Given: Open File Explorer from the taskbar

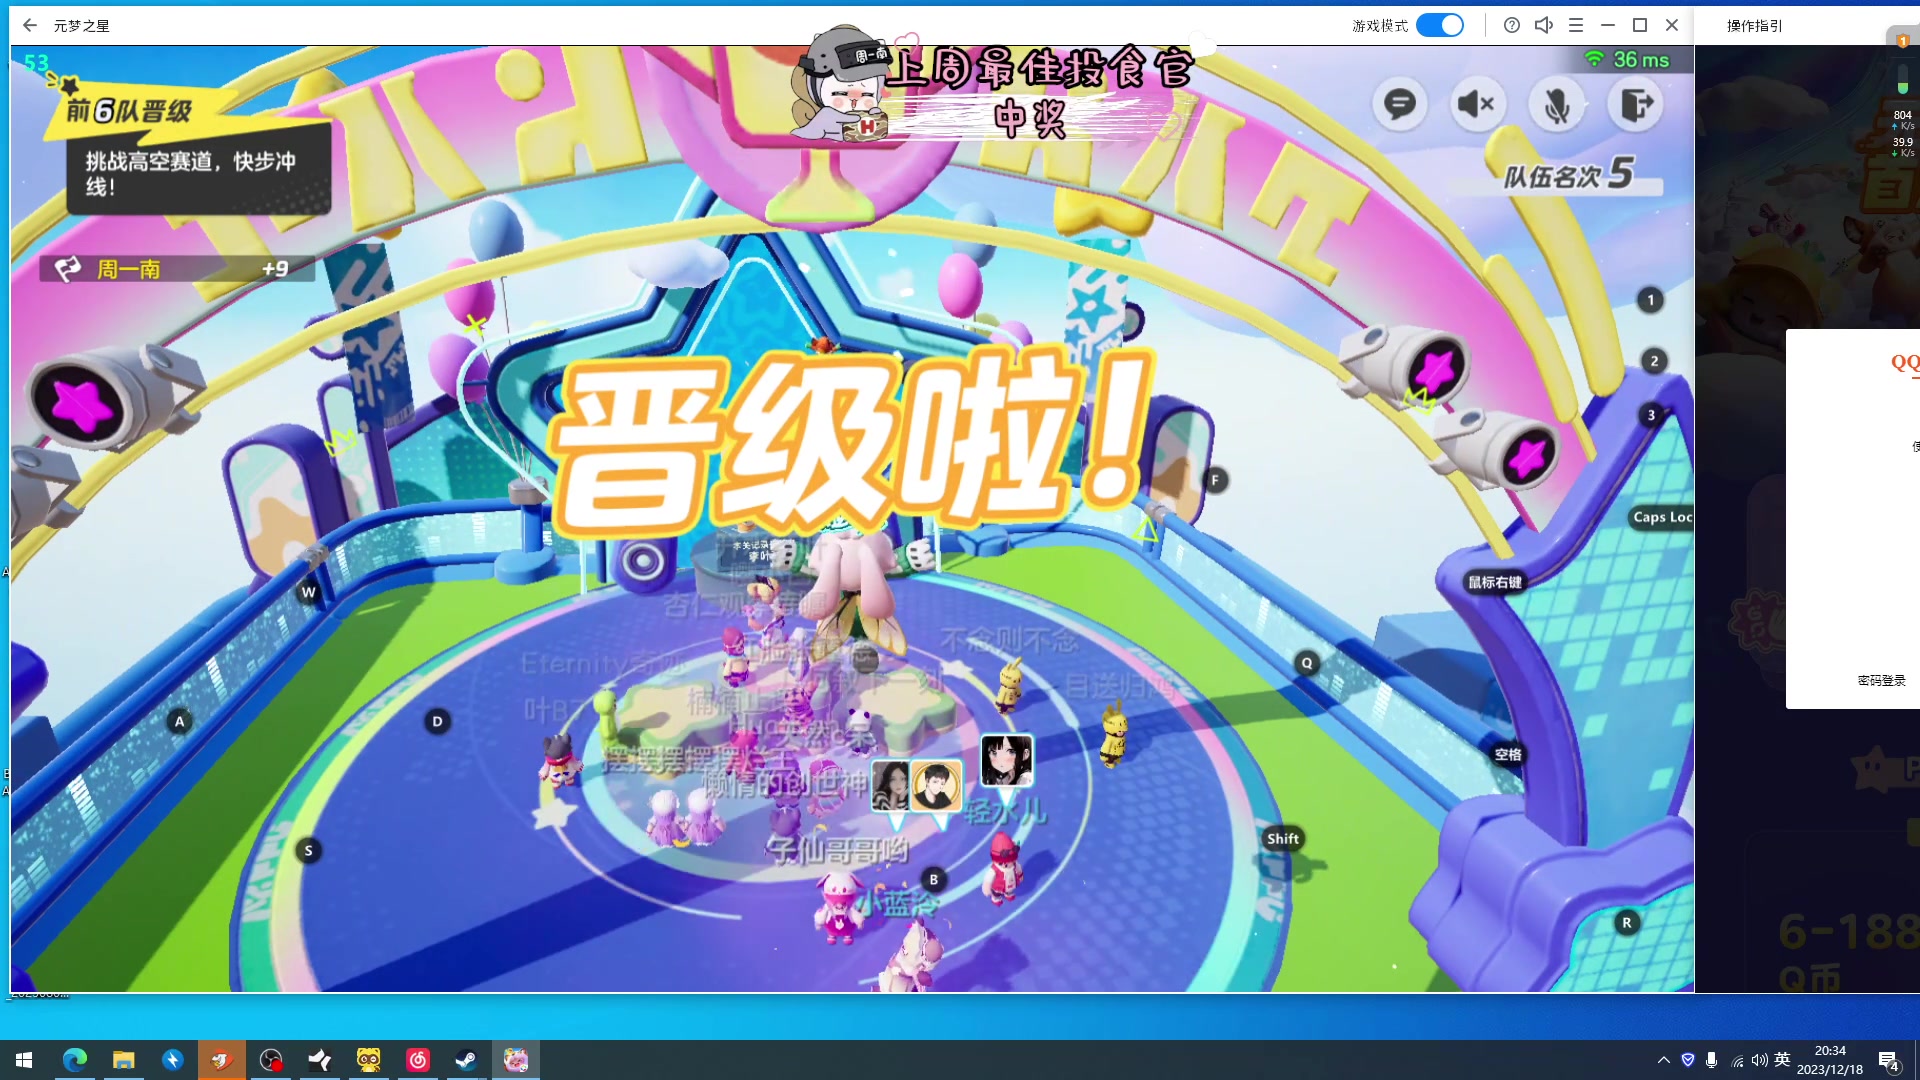Looking at the screenshot, I should click(x=124, y=1060).
